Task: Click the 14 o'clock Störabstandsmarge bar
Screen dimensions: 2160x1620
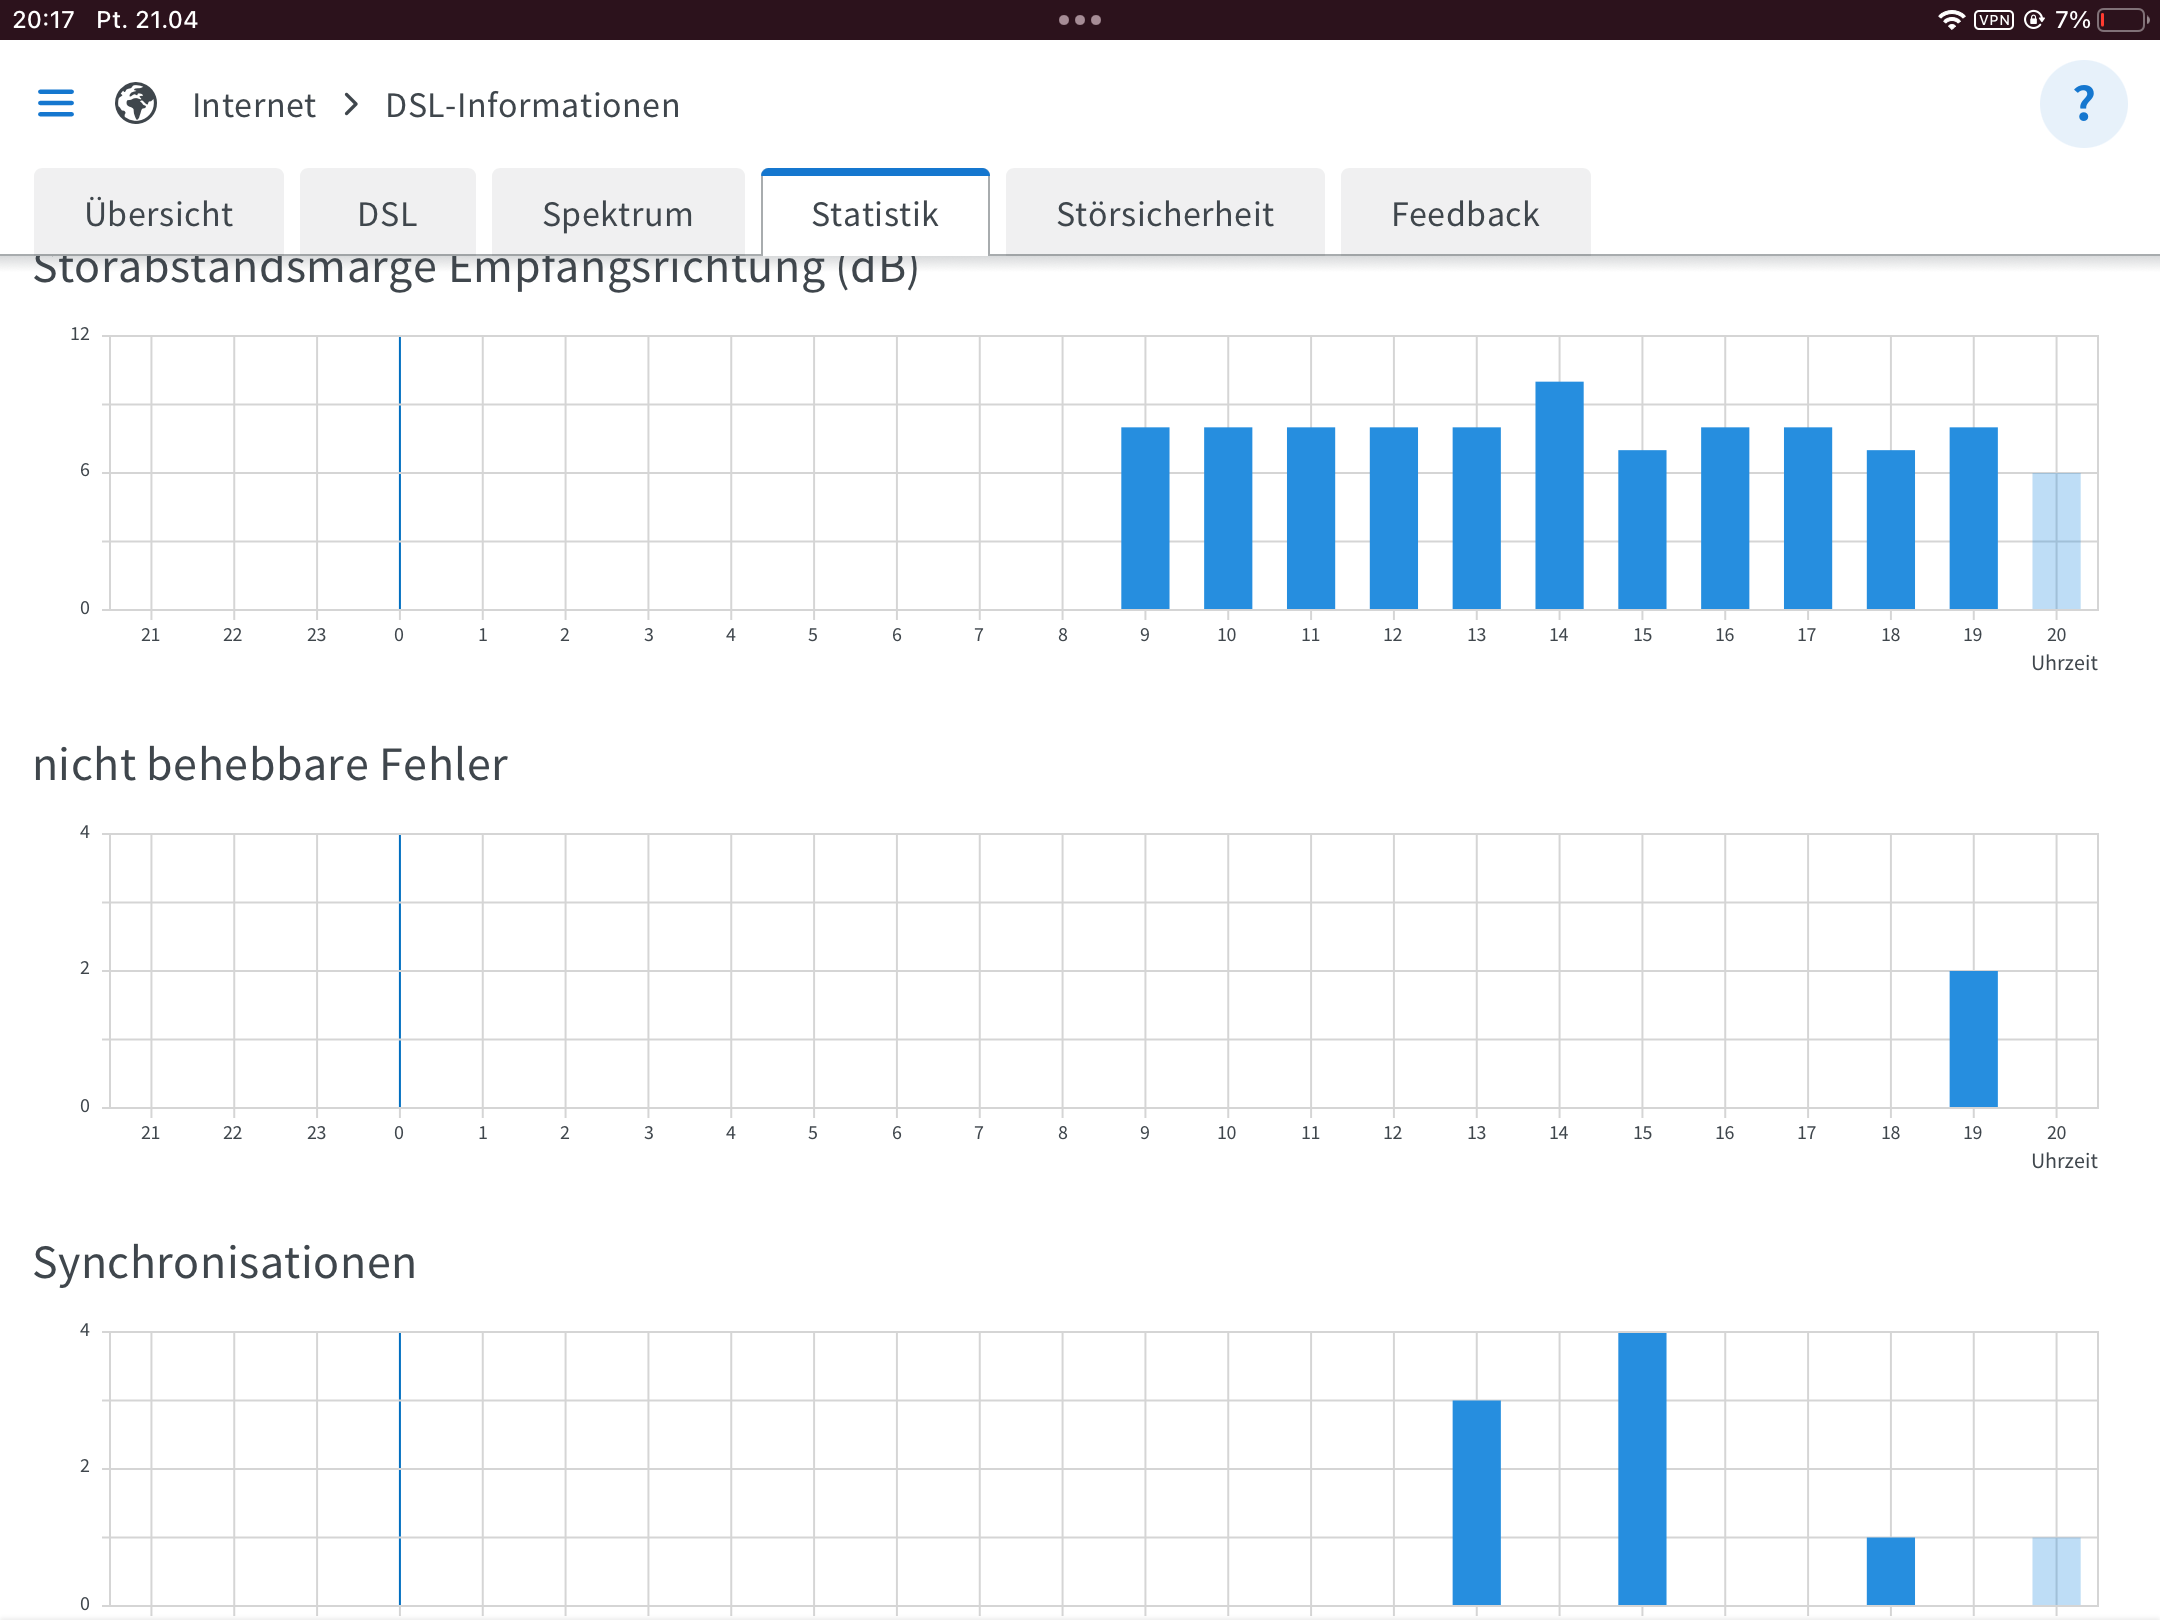Action: (1559, 495)
